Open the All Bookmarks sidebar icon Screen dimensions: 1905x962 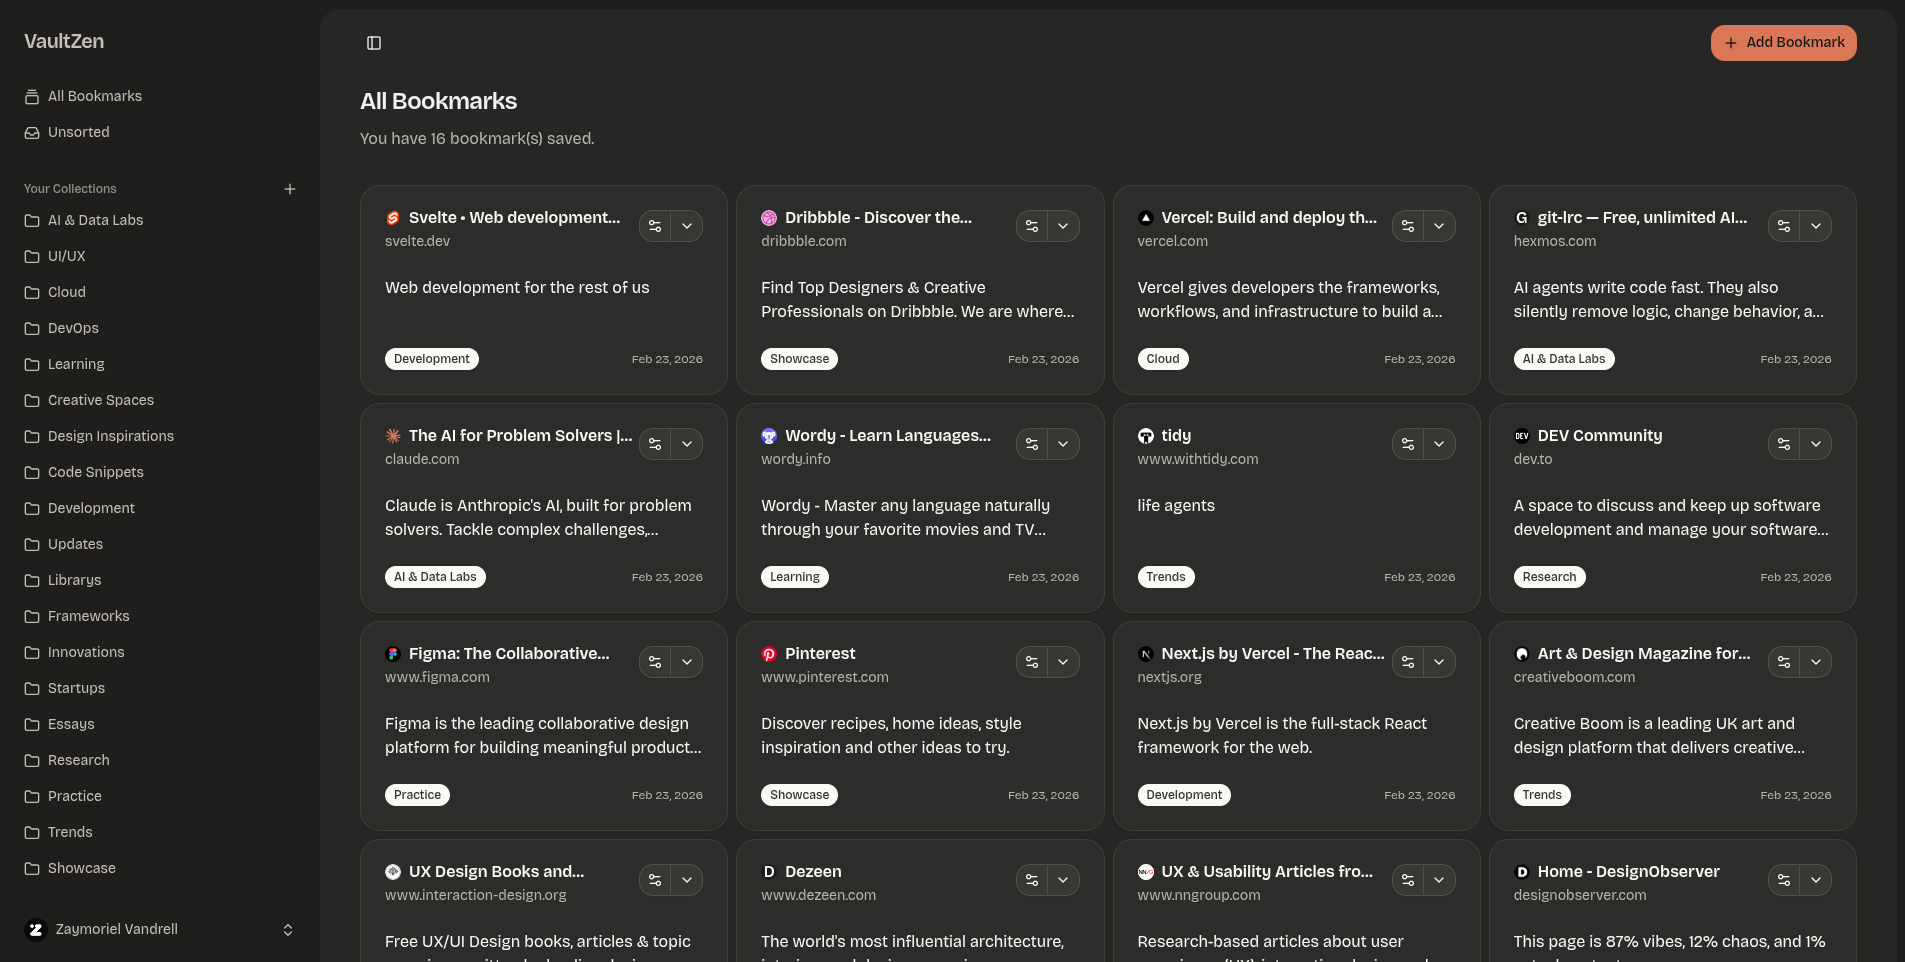click(x=33, y=95)
